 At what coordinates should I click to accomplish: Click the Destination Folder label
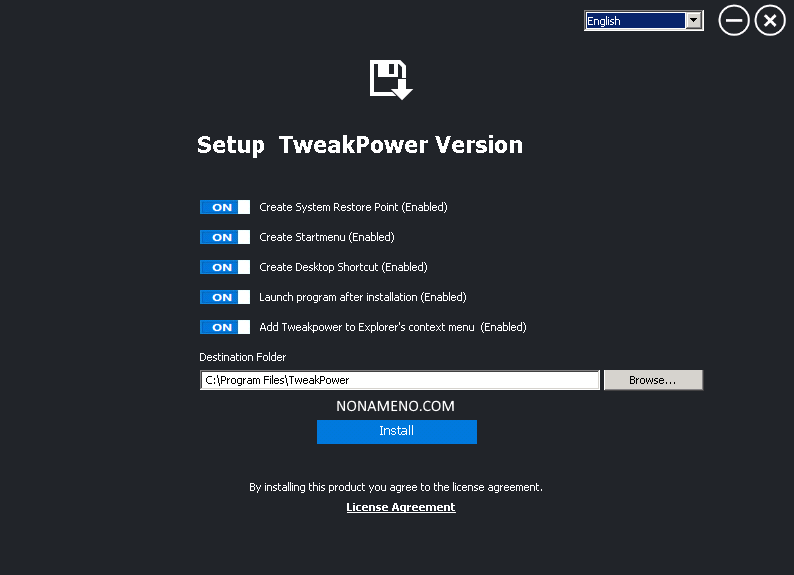[242, 357]
